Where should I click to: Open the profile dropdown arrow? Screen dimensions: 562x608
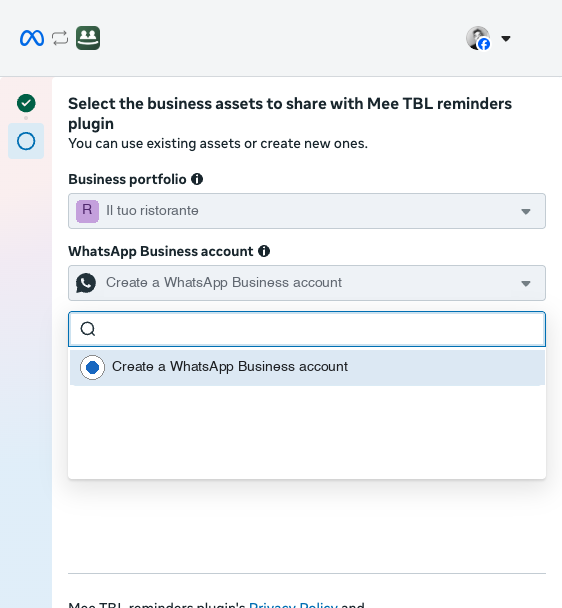[506, 38]
